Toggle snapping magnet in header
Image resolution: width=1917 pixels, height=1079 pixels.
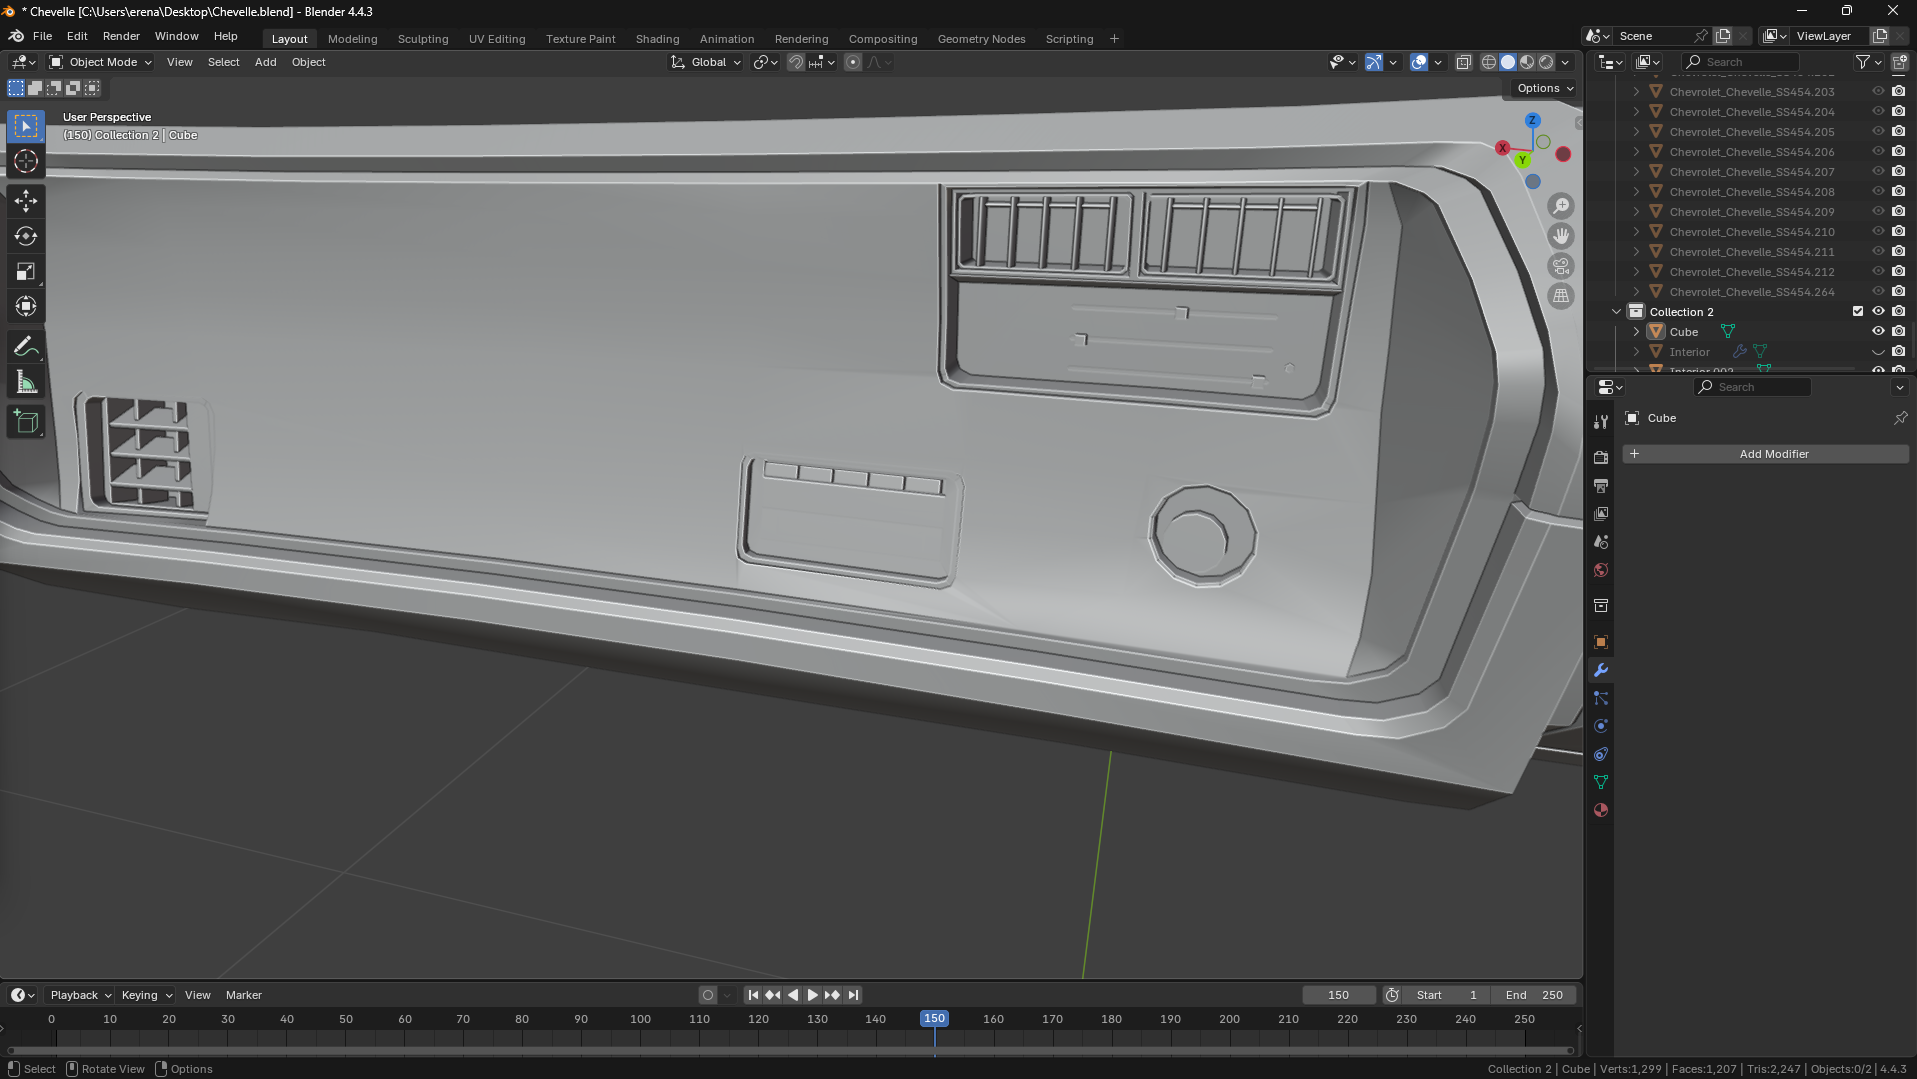(795, 62)
